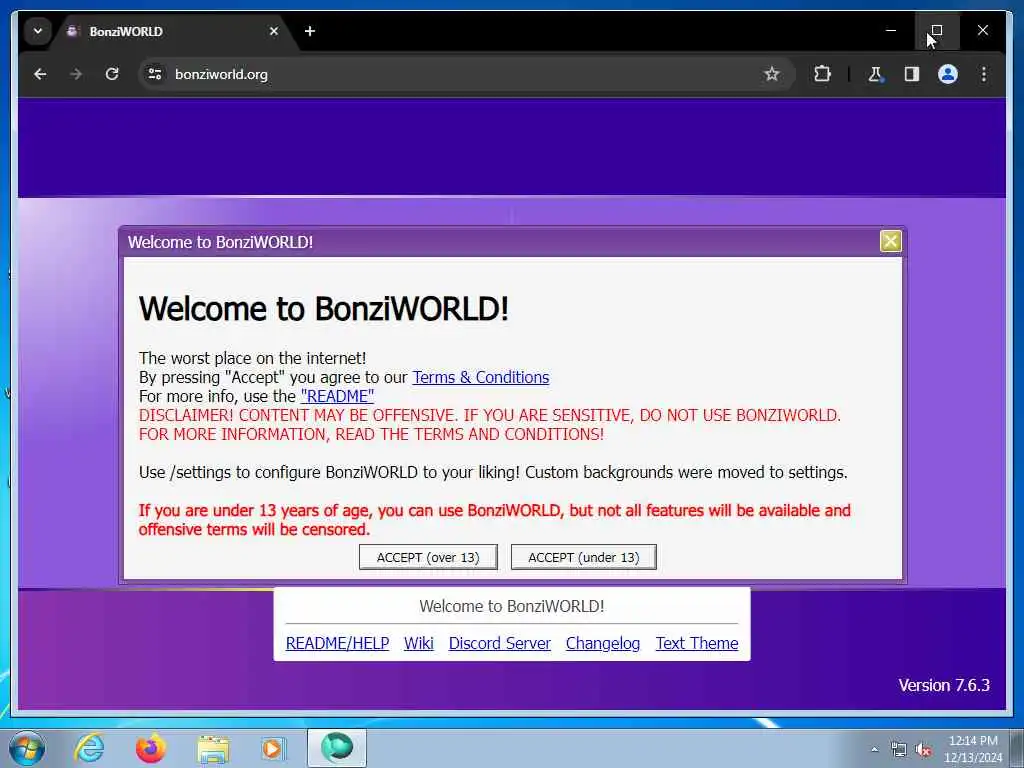Open Windows Explorer folder in taskbar
This screenshot has height=768, width=1024.
point(213,749)
